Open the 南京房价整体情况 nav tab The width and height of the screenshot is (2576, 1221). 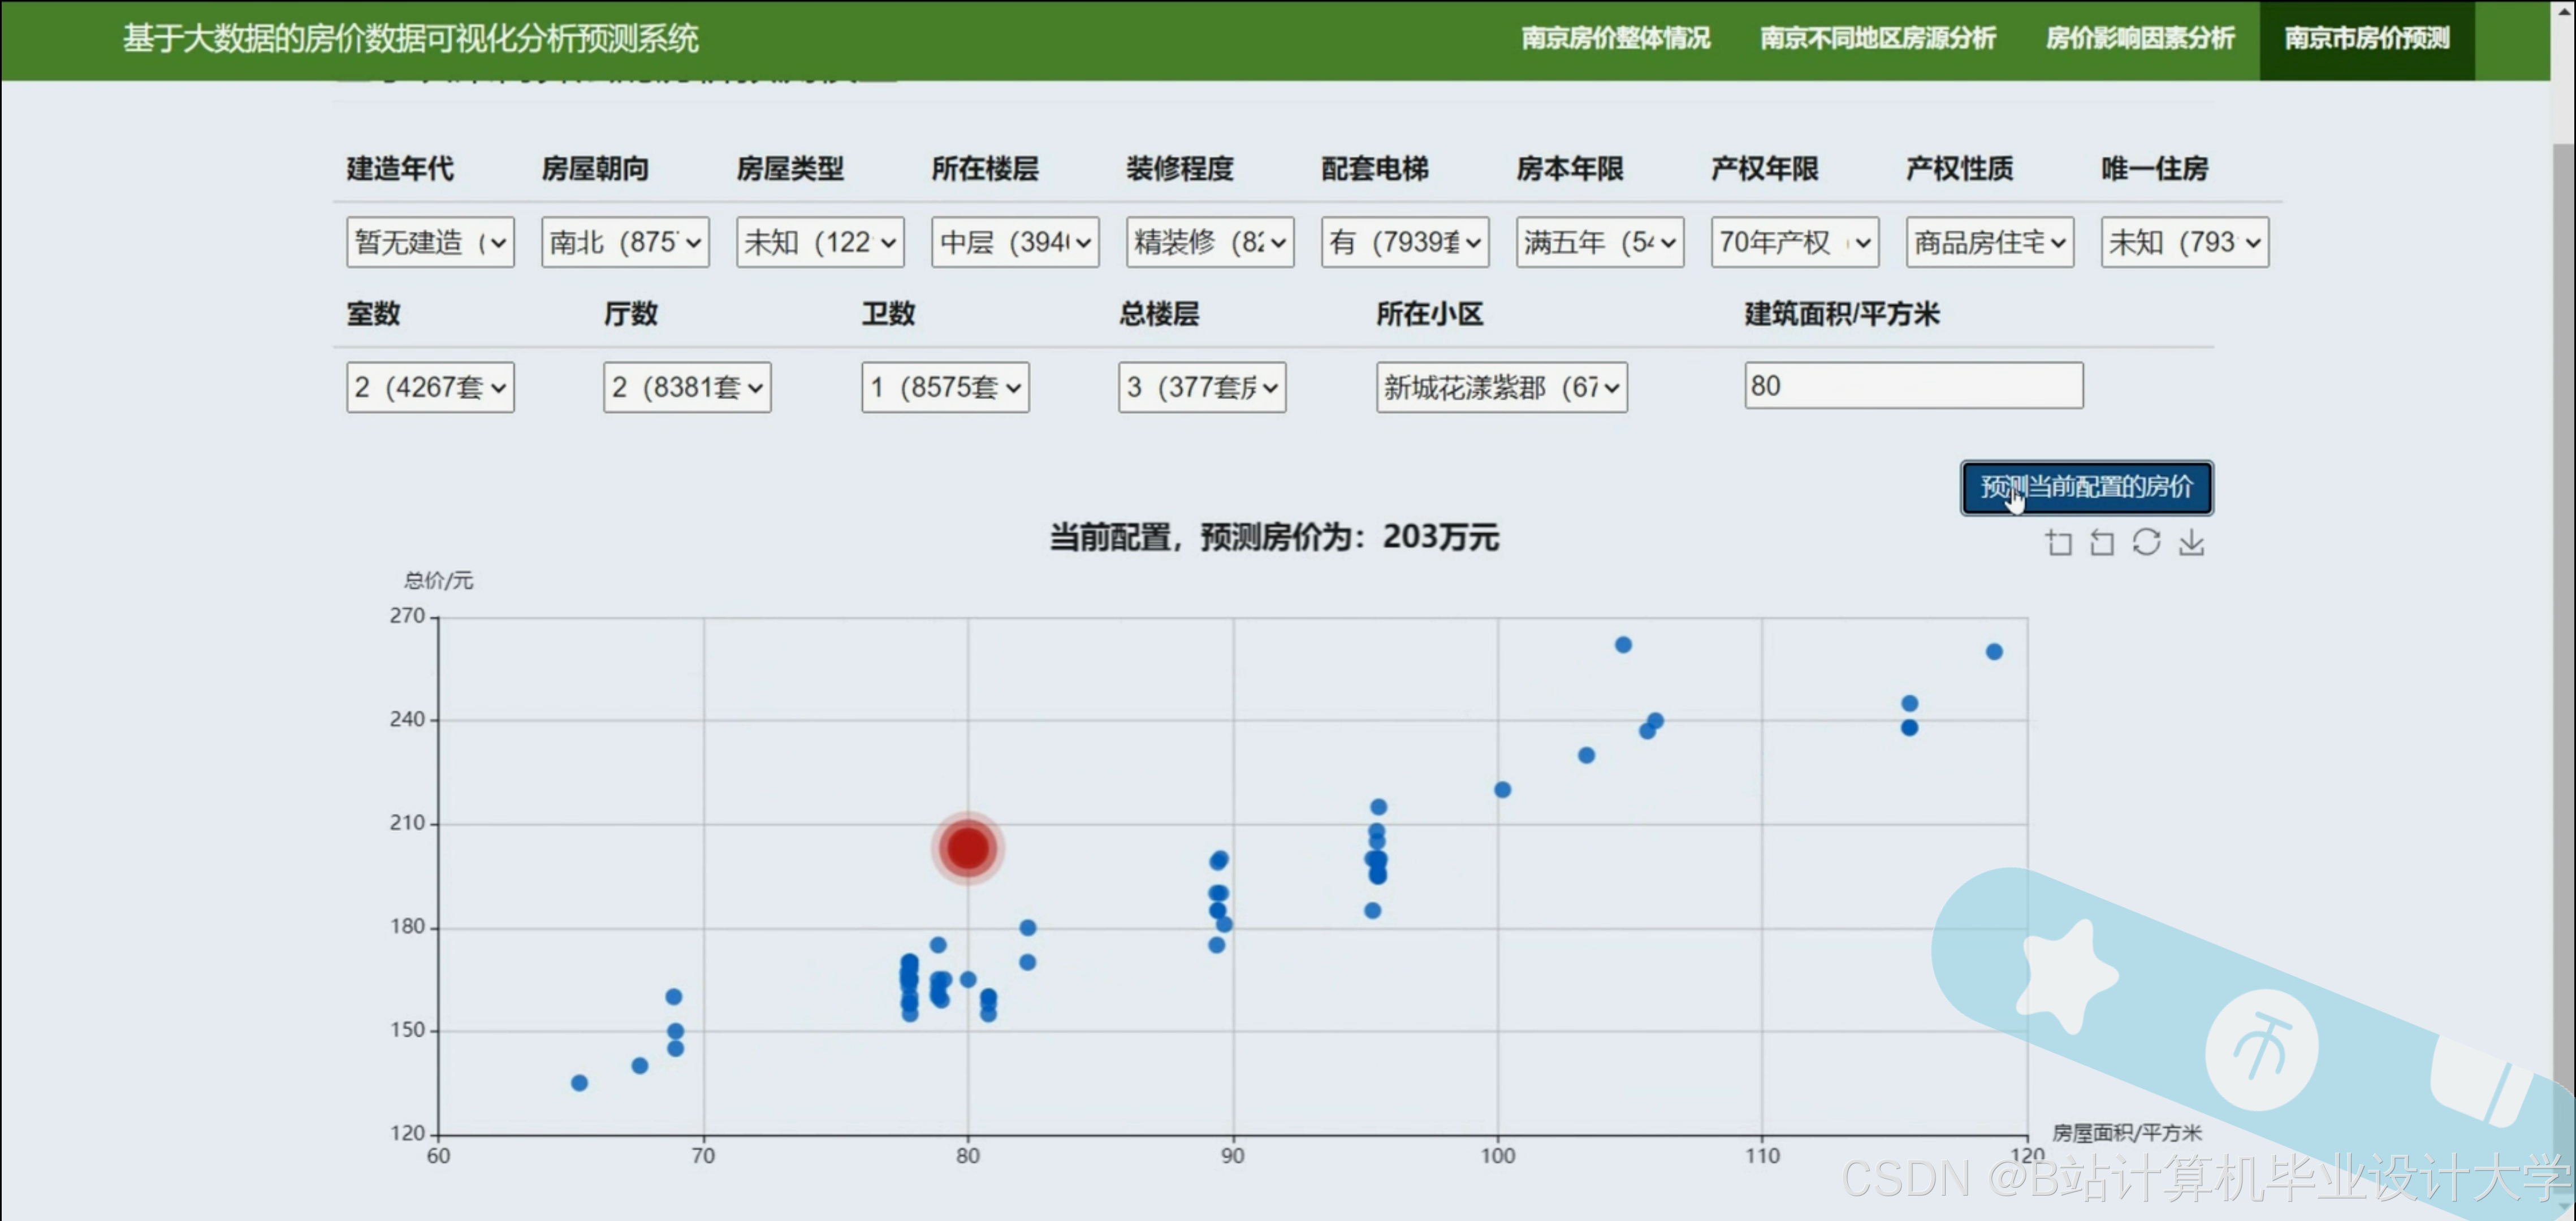(1616, 39)
